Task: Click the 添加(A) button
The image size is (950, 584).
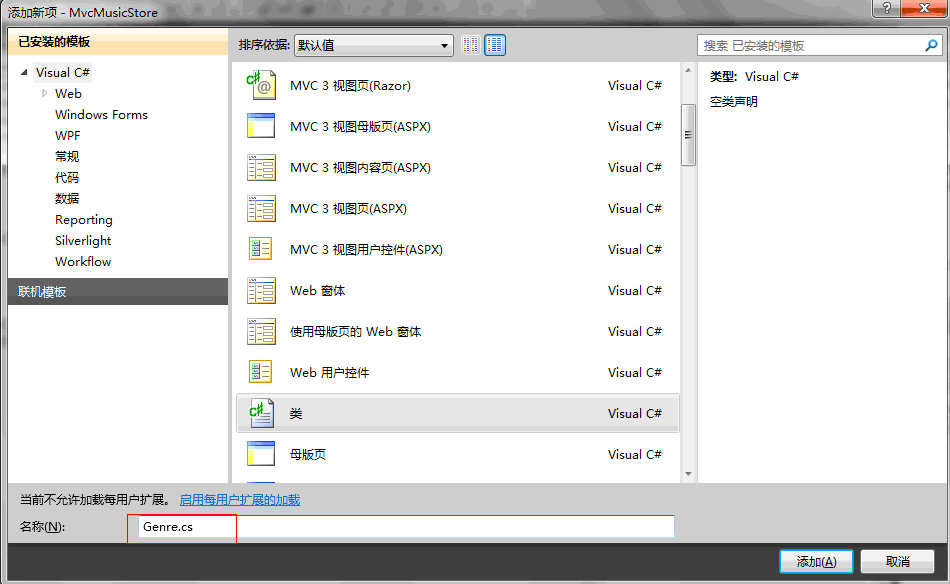Action: [816, 562]
